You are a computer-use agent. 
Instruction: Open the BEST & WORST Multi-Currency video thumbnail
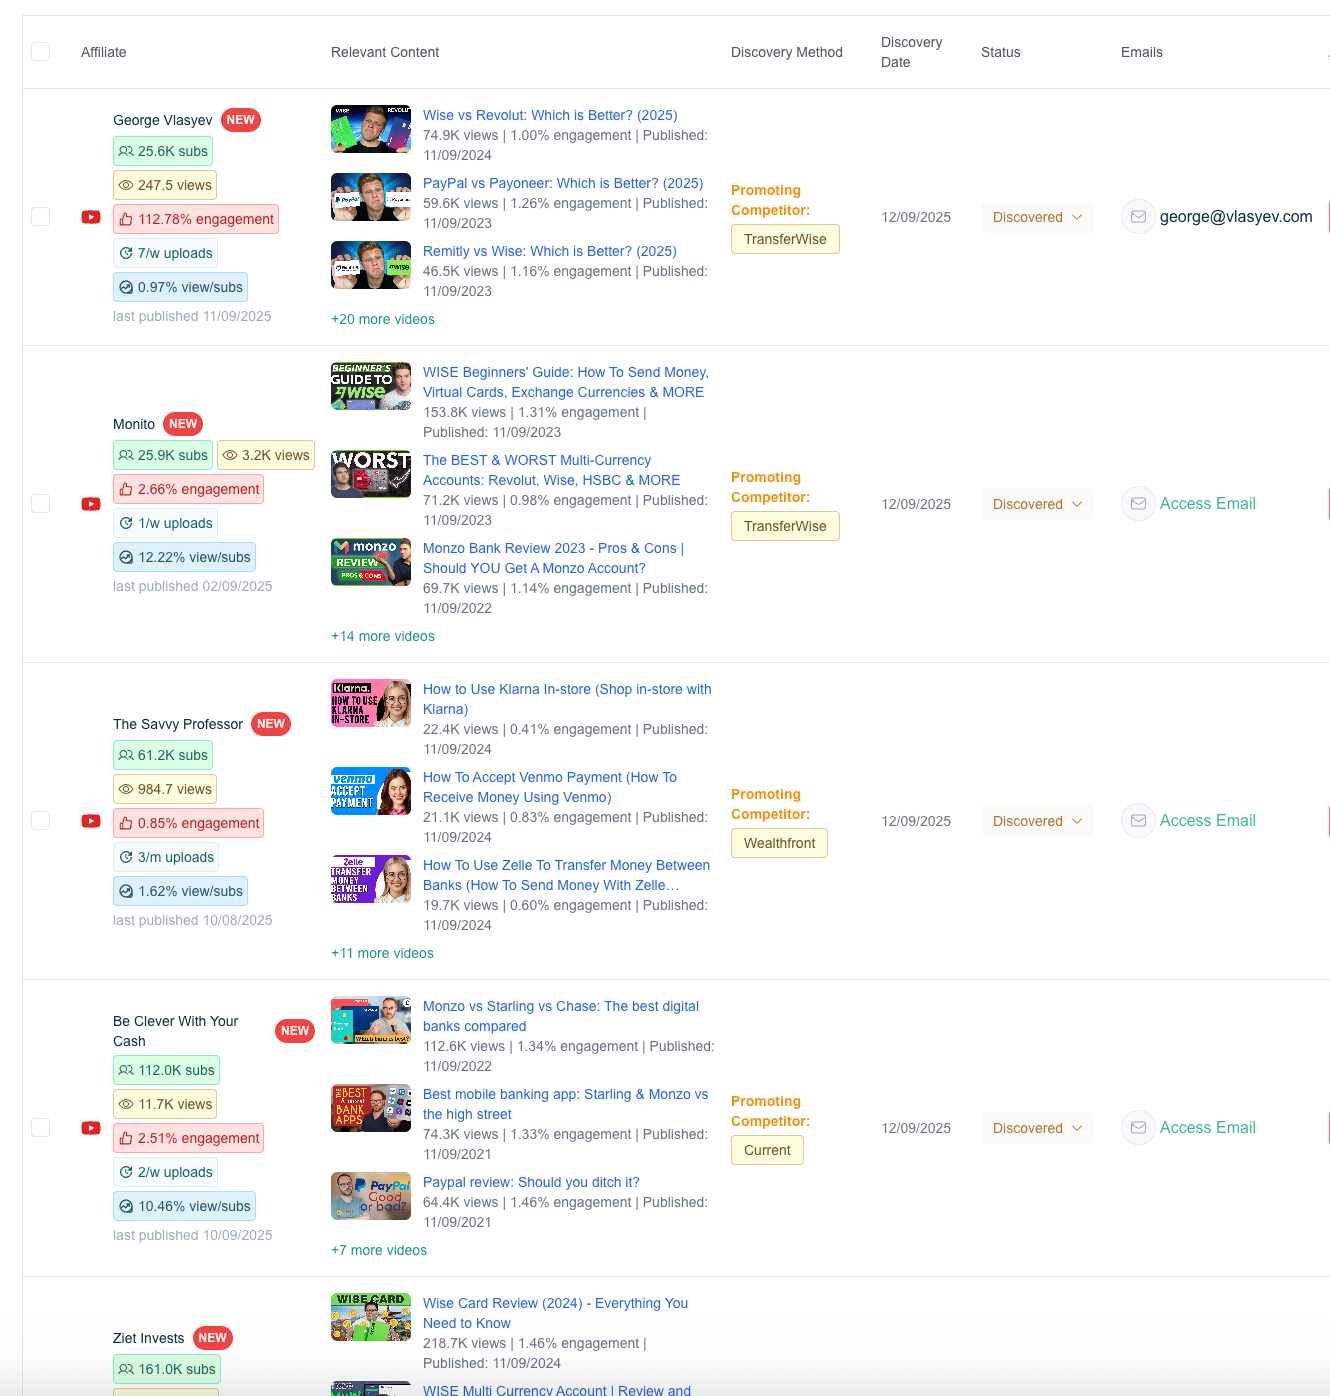pyautogui.click(x=371, y=474)
